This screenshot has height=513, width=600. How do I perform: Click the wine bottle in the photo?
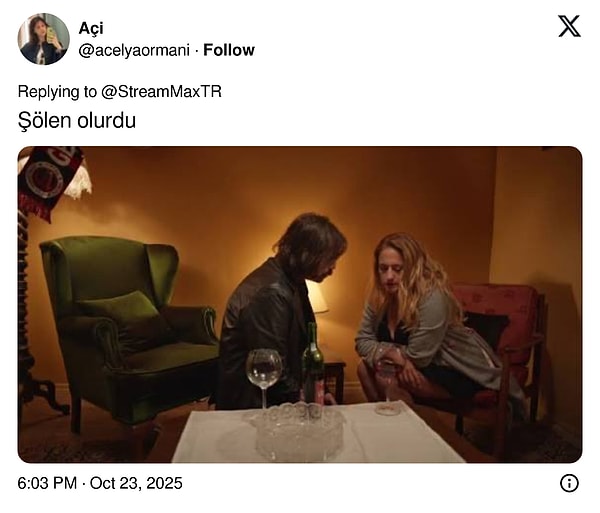pyautogui.click(x=313, y=363)
